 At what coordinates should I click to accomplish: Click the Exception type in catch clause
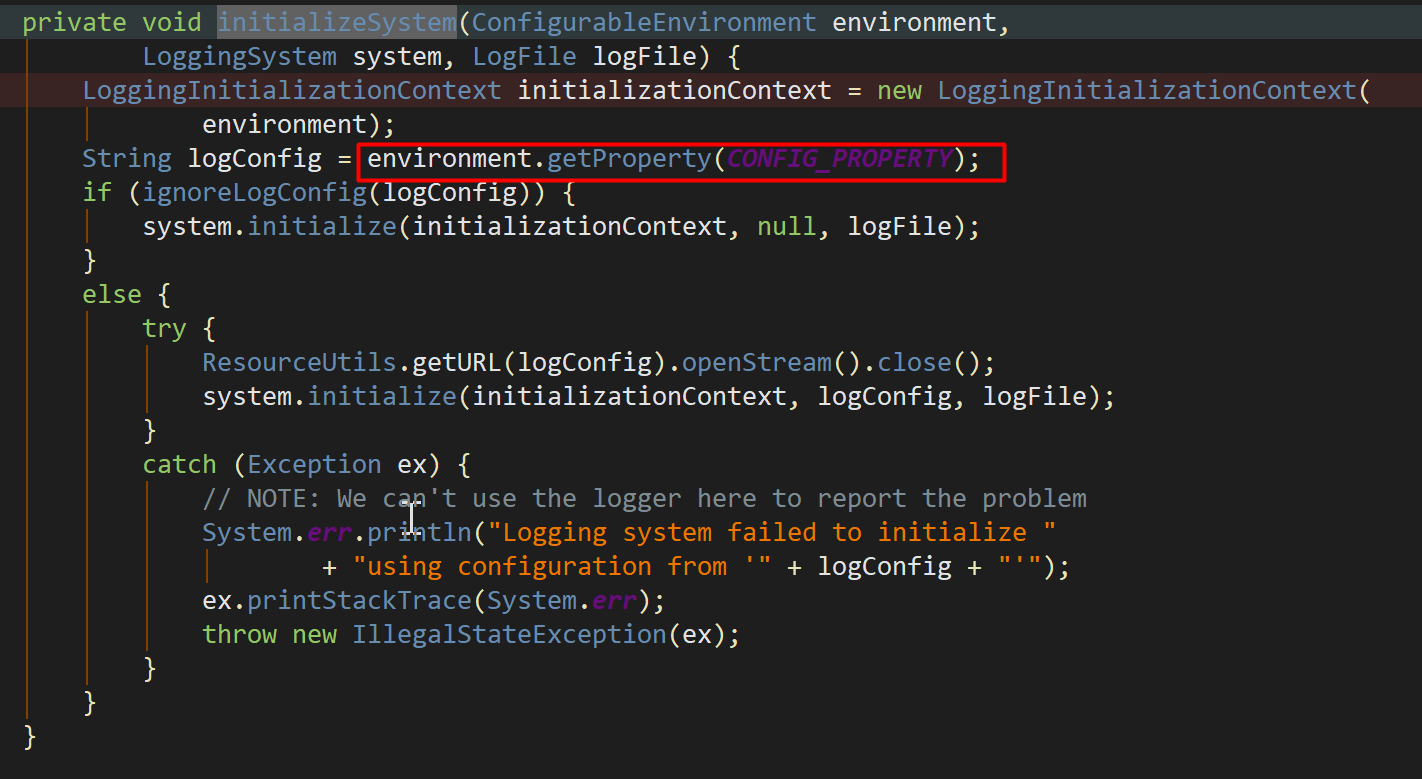[x=314, y=463]
